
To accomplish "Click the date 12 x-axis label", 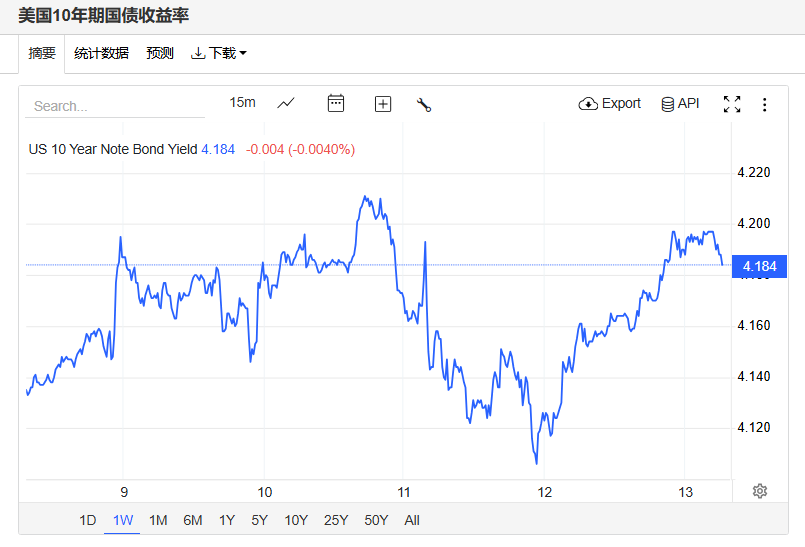I will pos(544,492).
